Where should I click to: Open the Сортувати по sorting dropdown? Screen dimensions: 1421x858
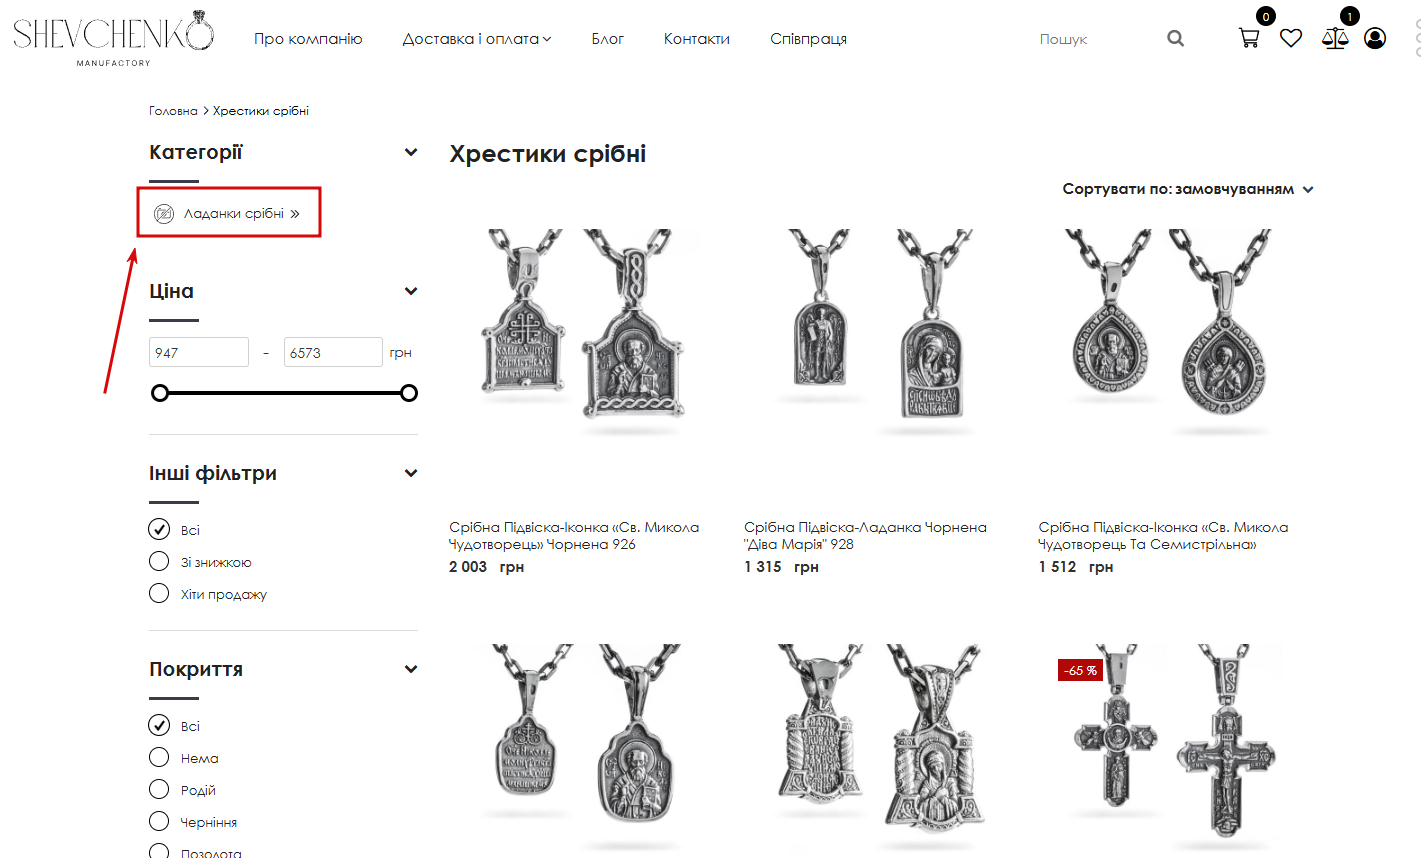coord(1188,189)
